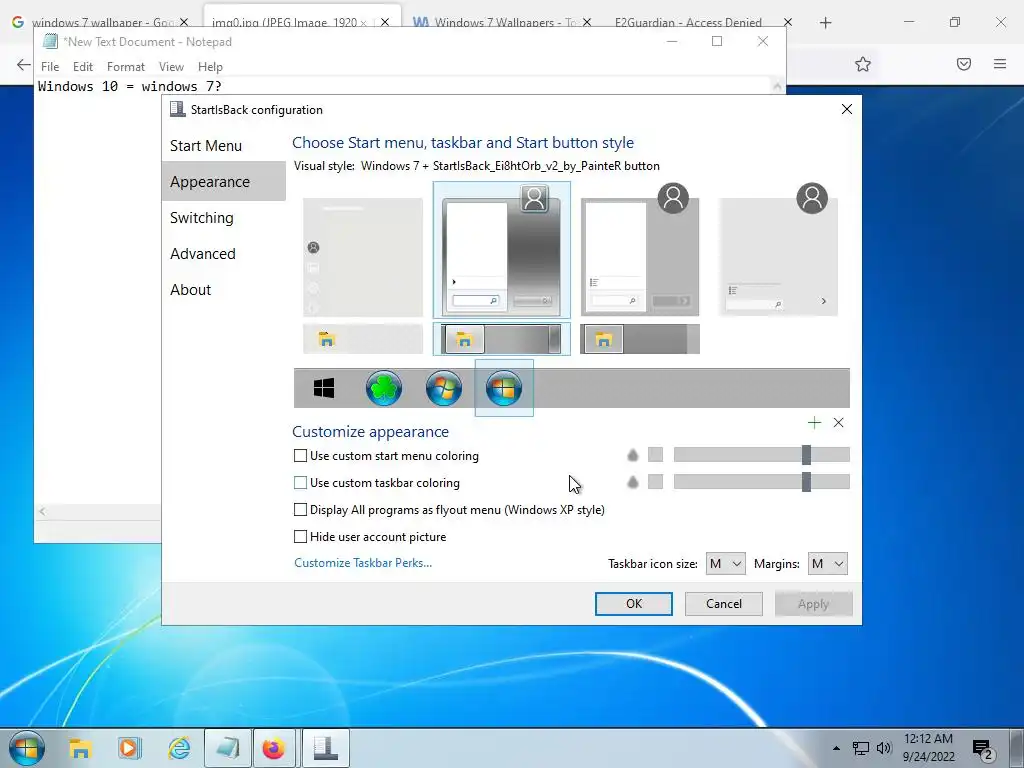Image resolution: width=1024 pixels, height=768 pixels.
Task: Switch to E2Guardian Access Denied tab
Action: pyautogui.click(x=688, y=22)
